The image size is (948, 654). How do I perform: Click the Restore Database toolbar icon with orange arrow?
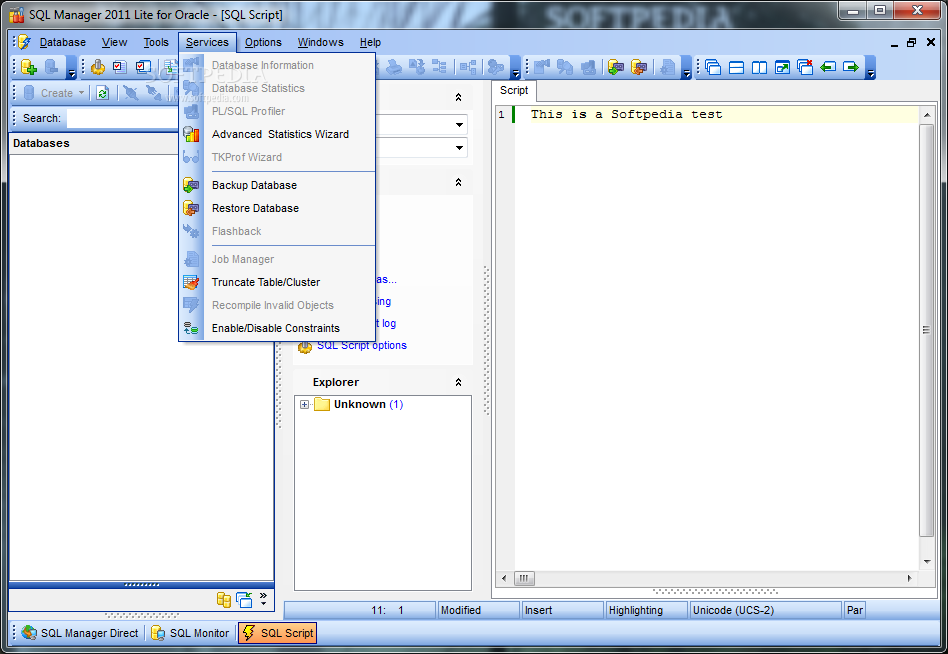(x=639, y=67)
